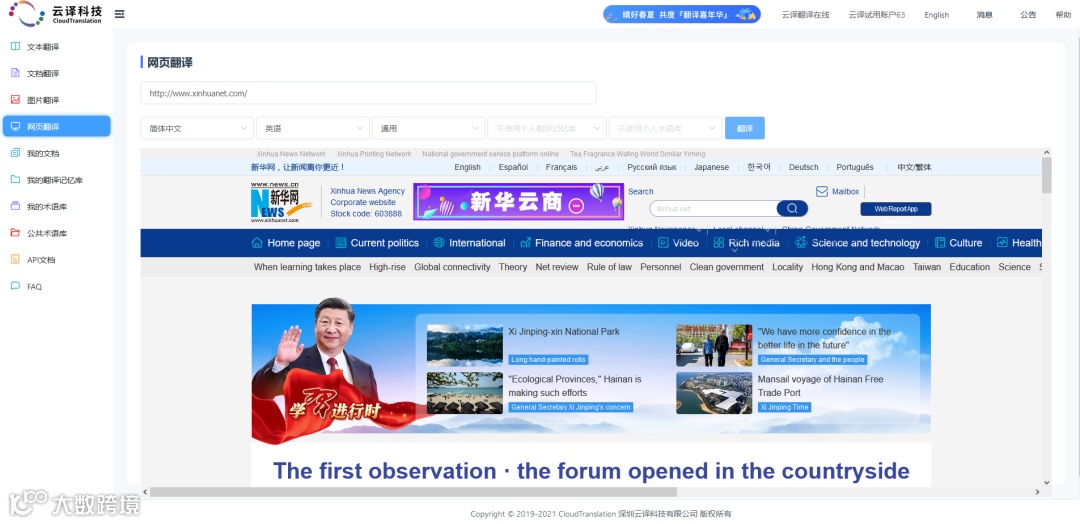Open Xi Jinping-xin National Park thumbnail
The image size is (1080, 524).
[x=464, y=345]
